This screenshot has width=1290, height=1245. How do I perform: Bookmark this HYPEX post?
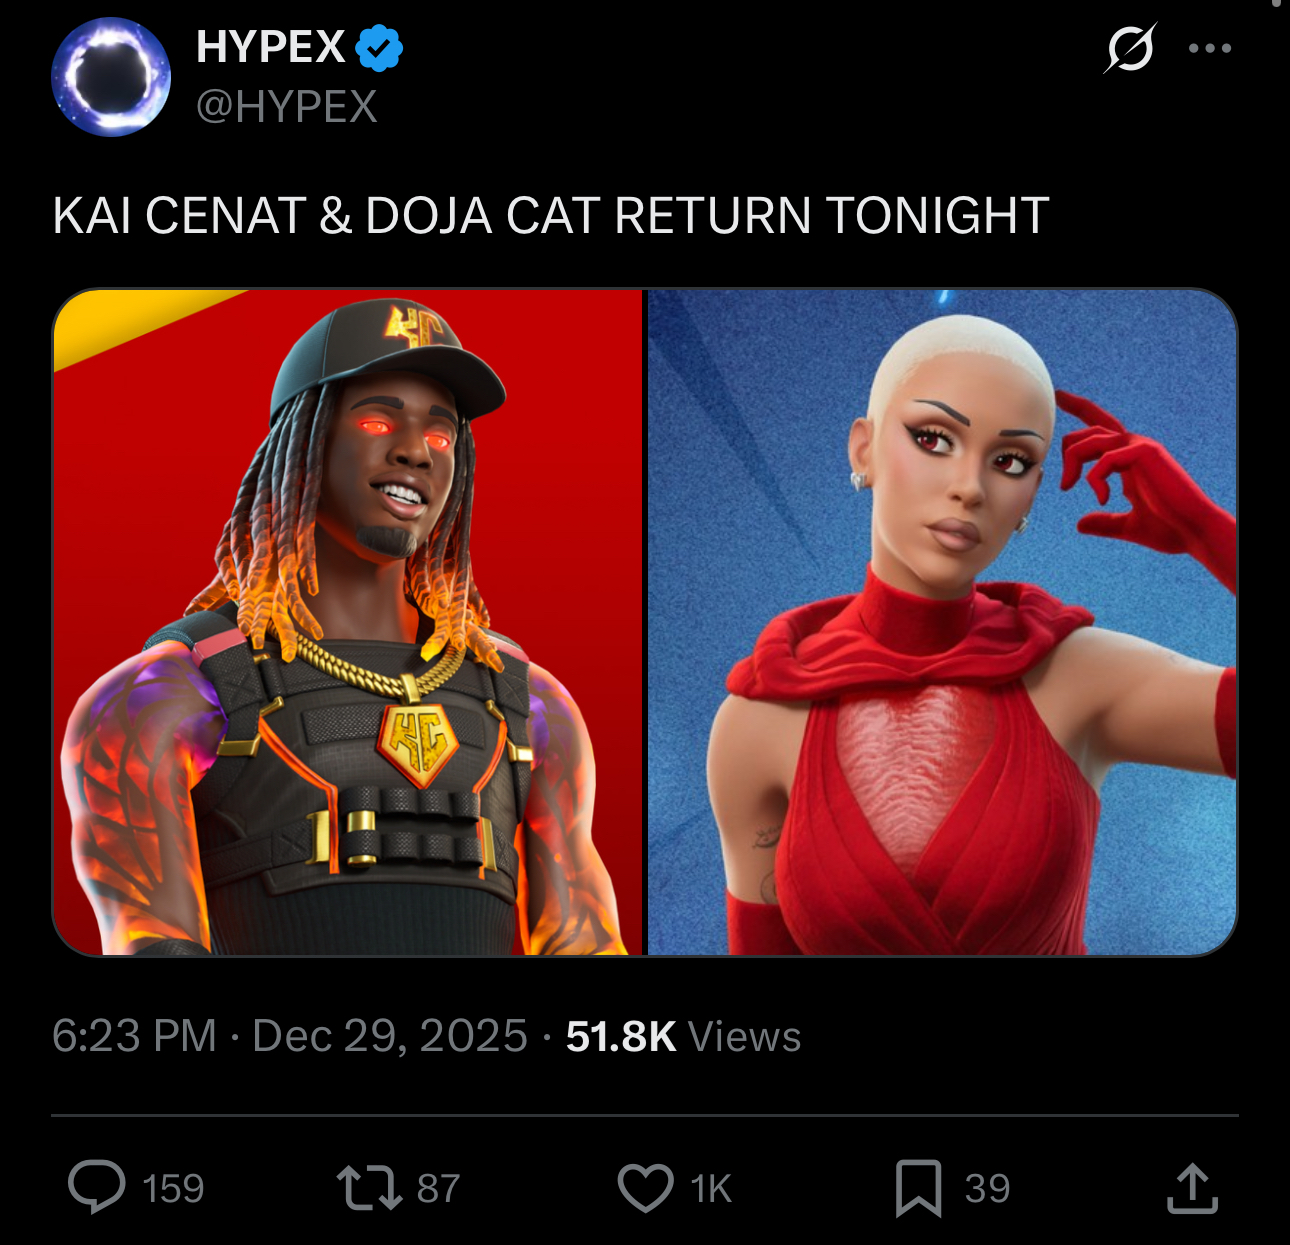click(x=918, y=1188)
